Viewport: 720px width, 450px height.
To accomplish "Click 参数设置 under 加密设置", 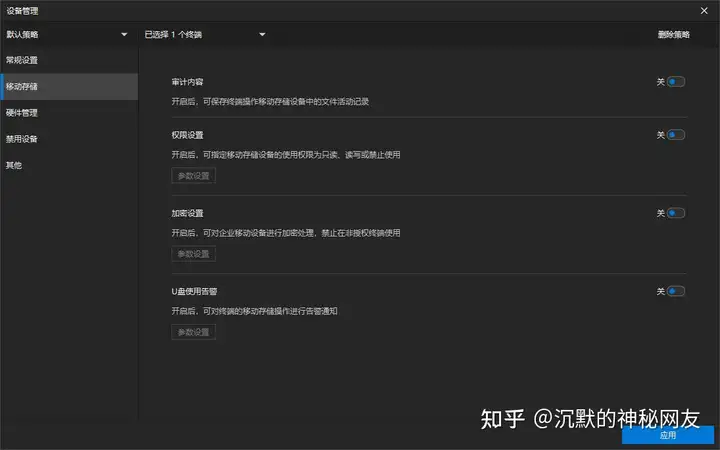I will [x=193, y=254].
